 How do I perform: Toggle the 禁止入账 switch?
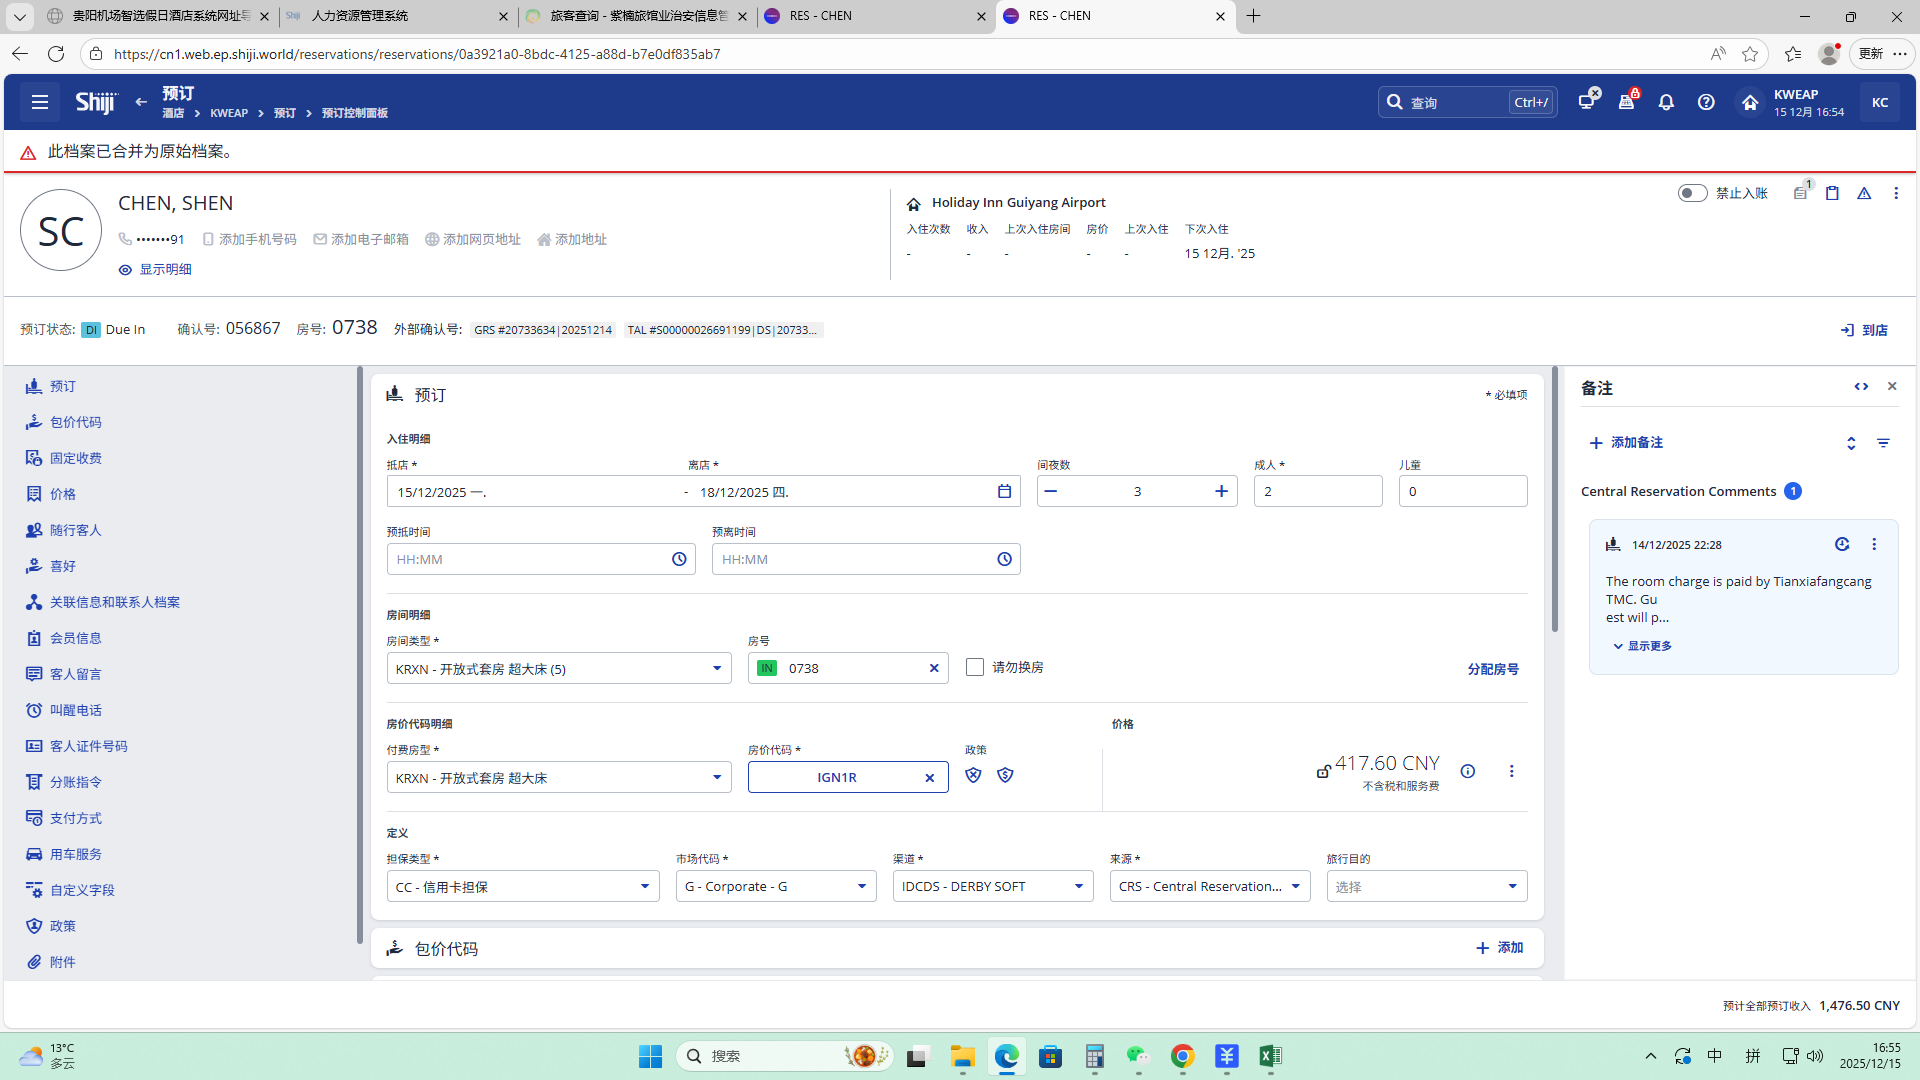pyautogui.click(x=1692, y=193)
